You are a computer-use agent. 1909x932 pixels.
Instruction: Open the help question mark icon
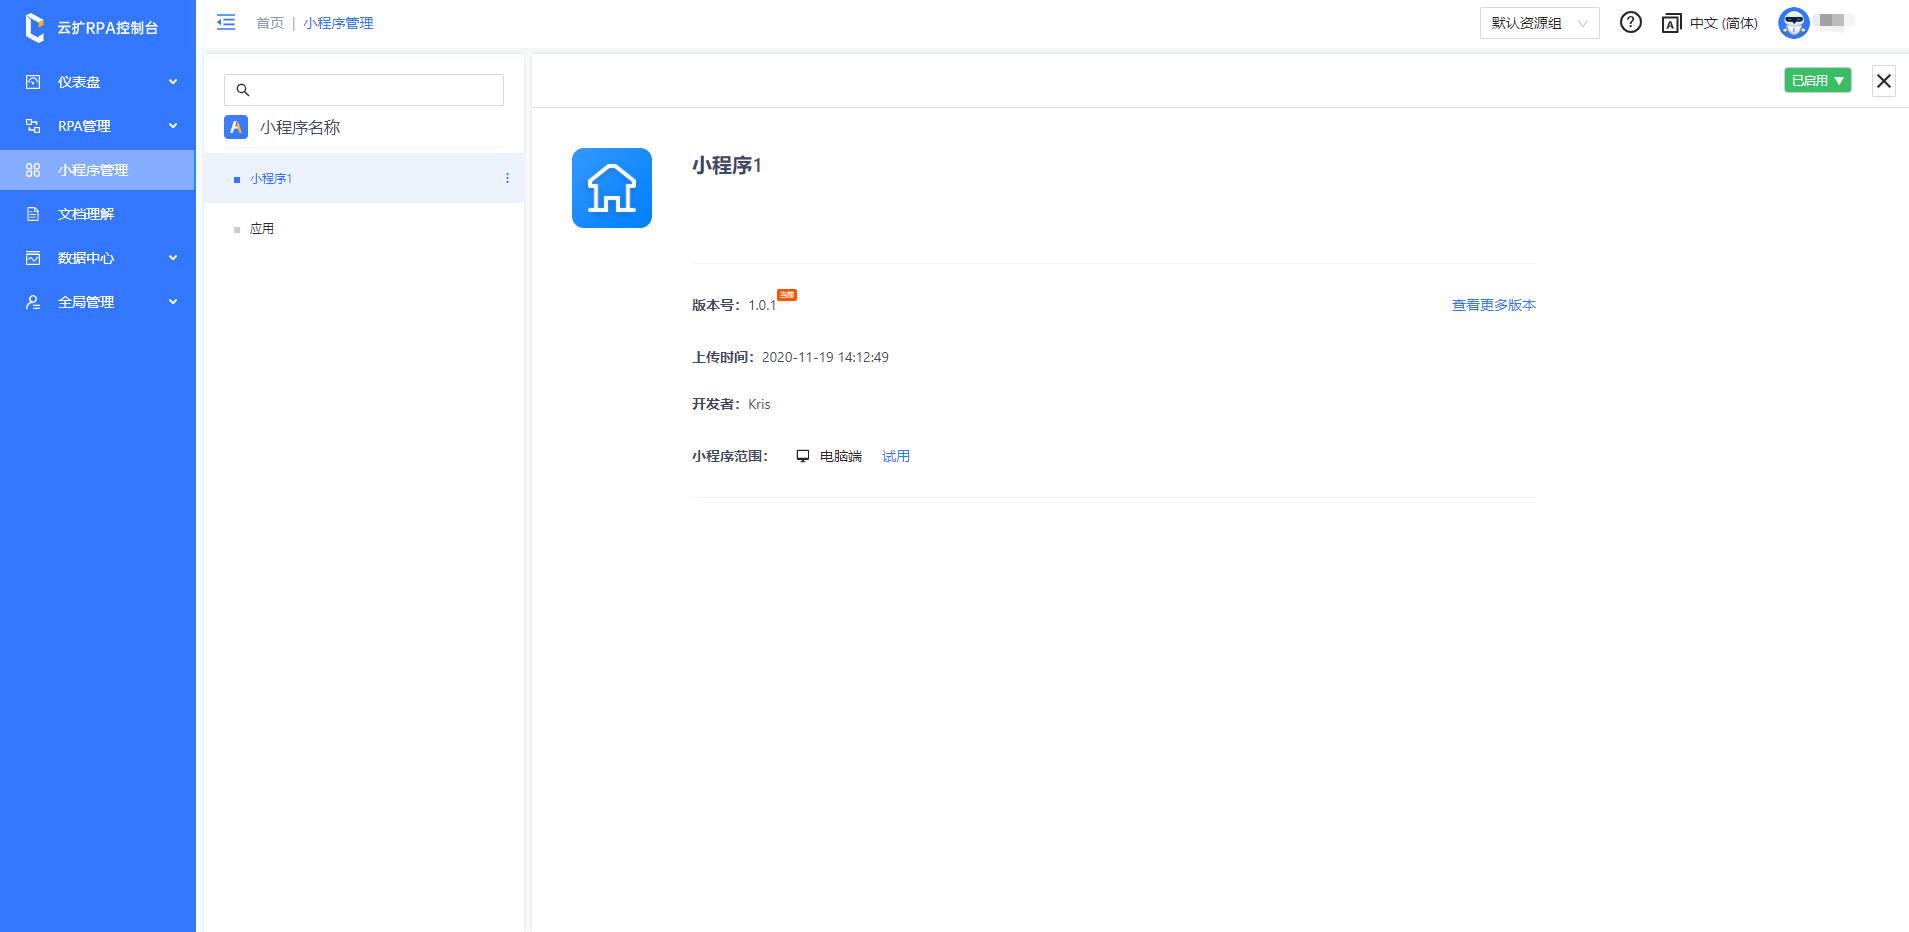click(x=1630, y=22)
